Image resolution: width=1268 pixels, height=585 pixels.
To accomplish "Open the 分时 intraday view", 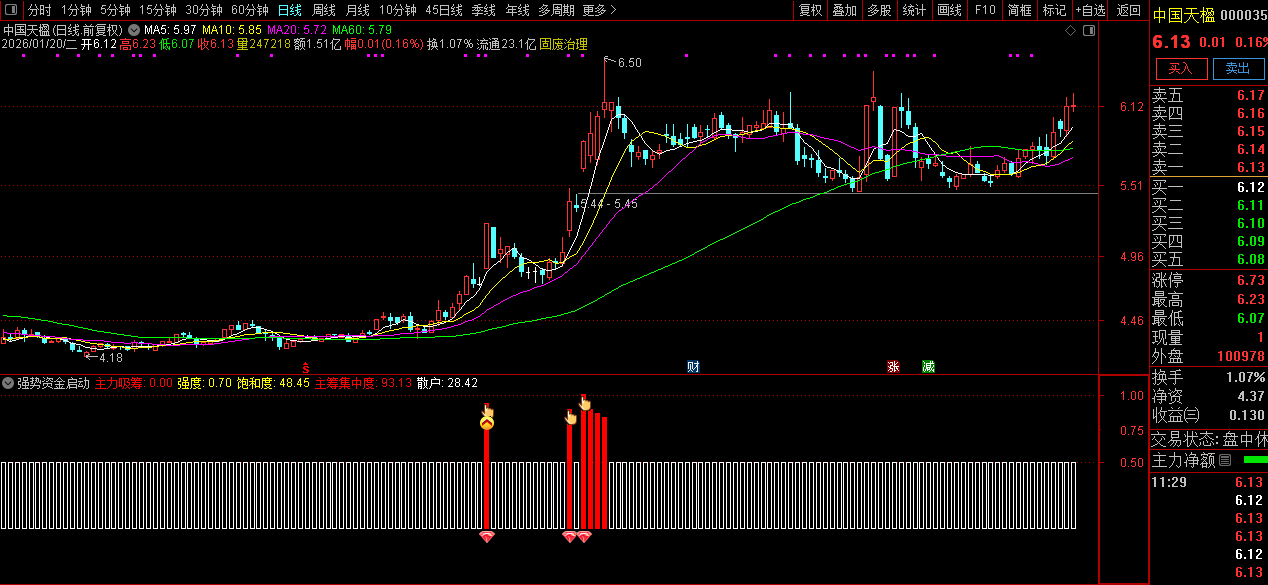I will pyautogui.click(x=40, y=10).
